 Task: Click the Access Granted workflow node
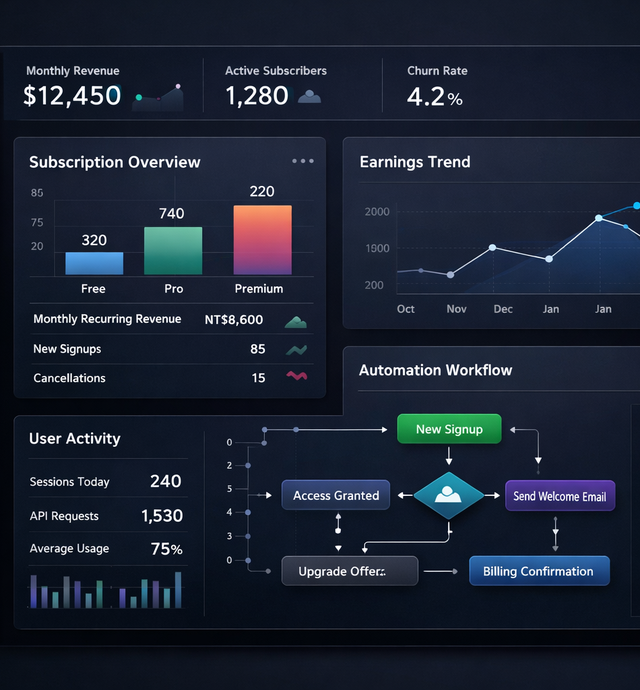336,495
